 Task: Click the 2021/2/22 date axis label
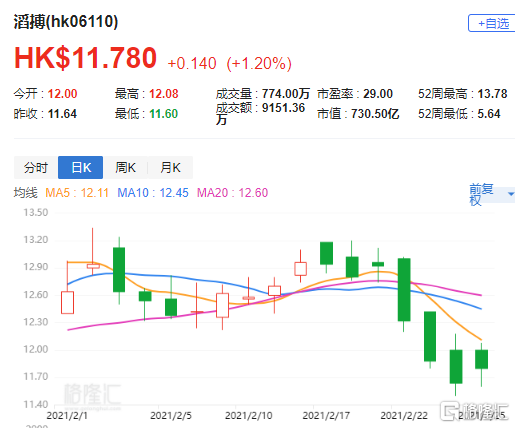pyautogui.click(x=404, y=415)
